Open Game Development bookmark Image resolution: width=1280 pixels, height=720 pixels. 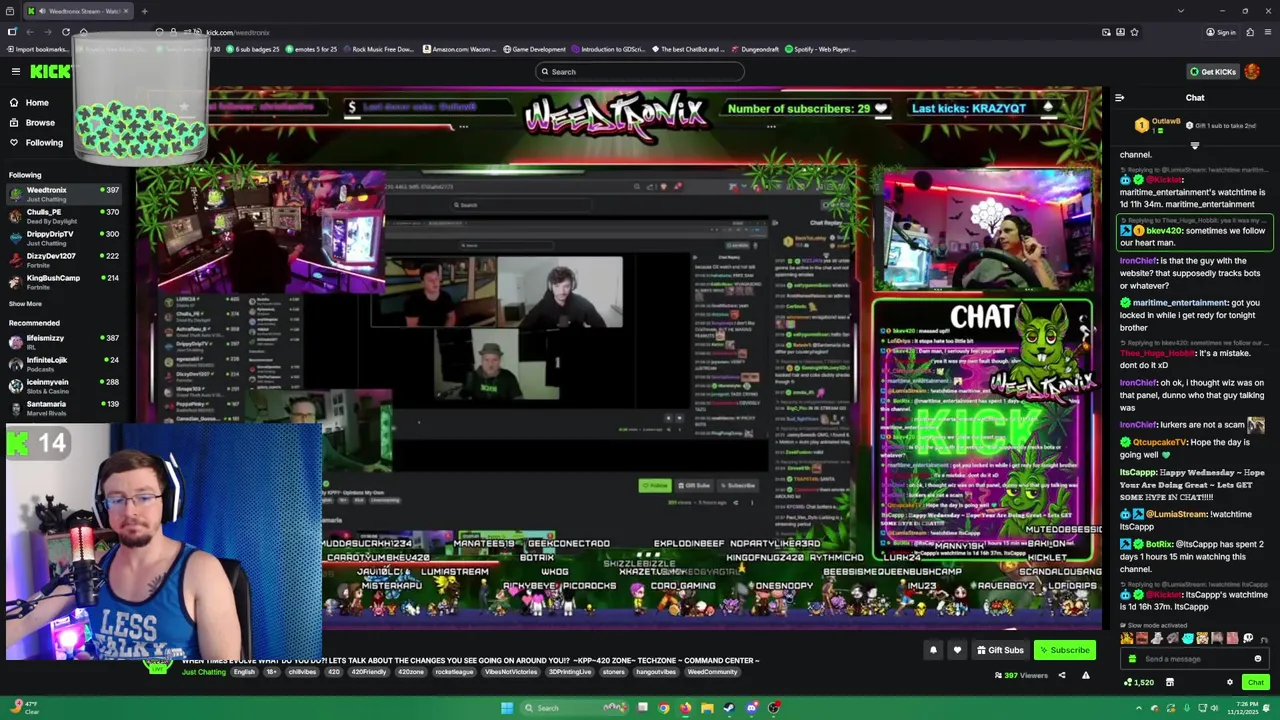pyautogui.click(x=534, y=49)
